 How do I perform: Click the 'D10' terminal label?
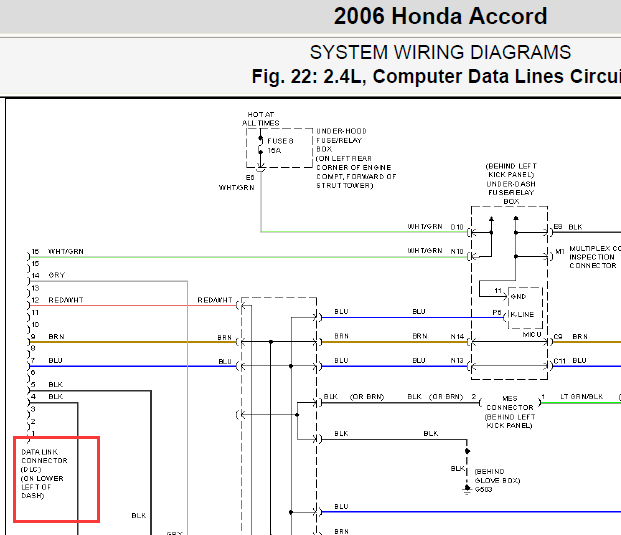point(457,227)
